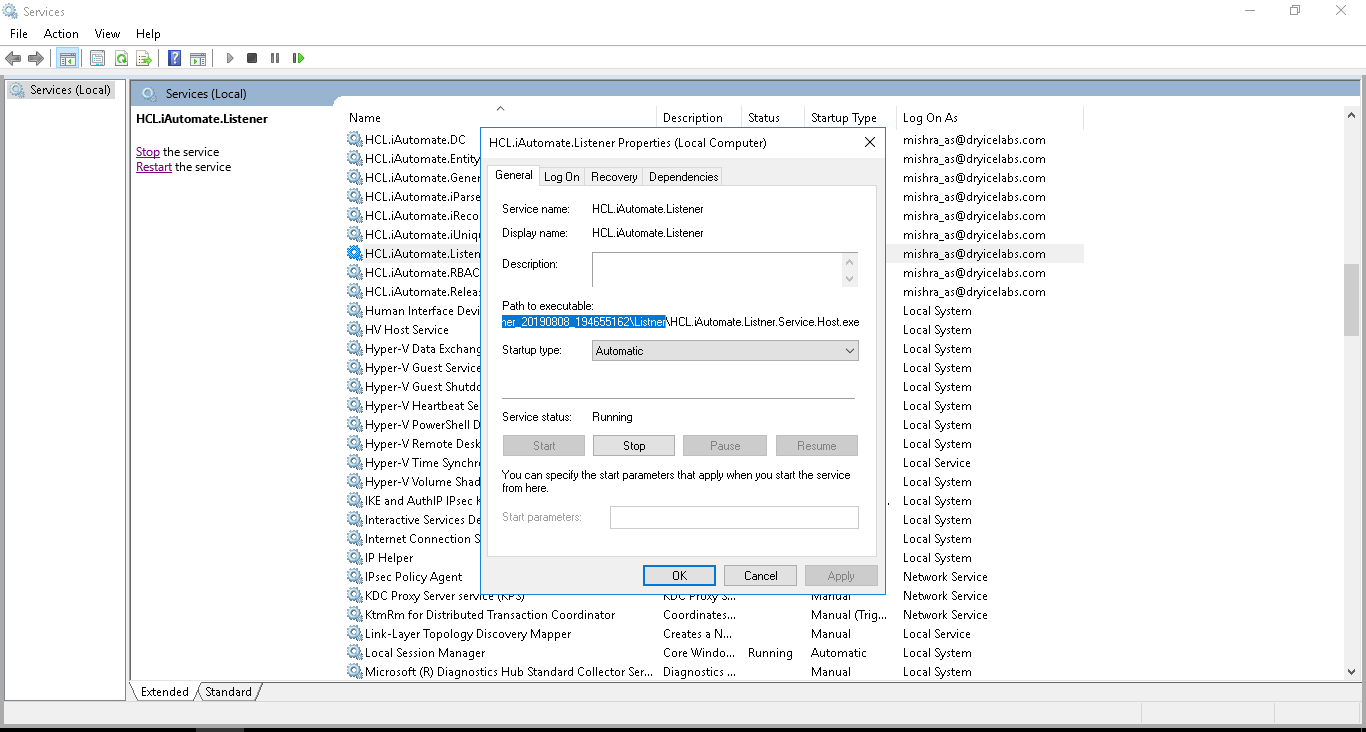Screen dimensions: 1366x732
Task: Click the gear icon beside KtmRm service
Action: (x=355, y=615)
